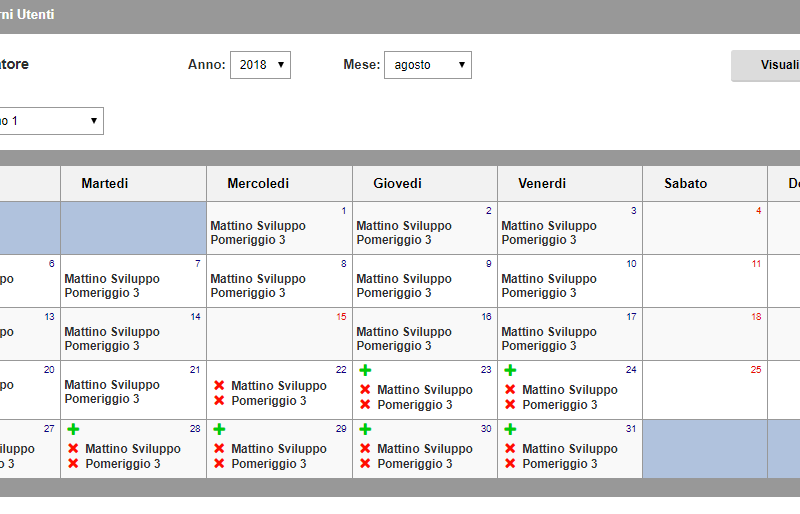Click Mattino Sviluppo on day 14
This screenshot has width=800, height=514.
pyautogui.click(x=112, y=332)
